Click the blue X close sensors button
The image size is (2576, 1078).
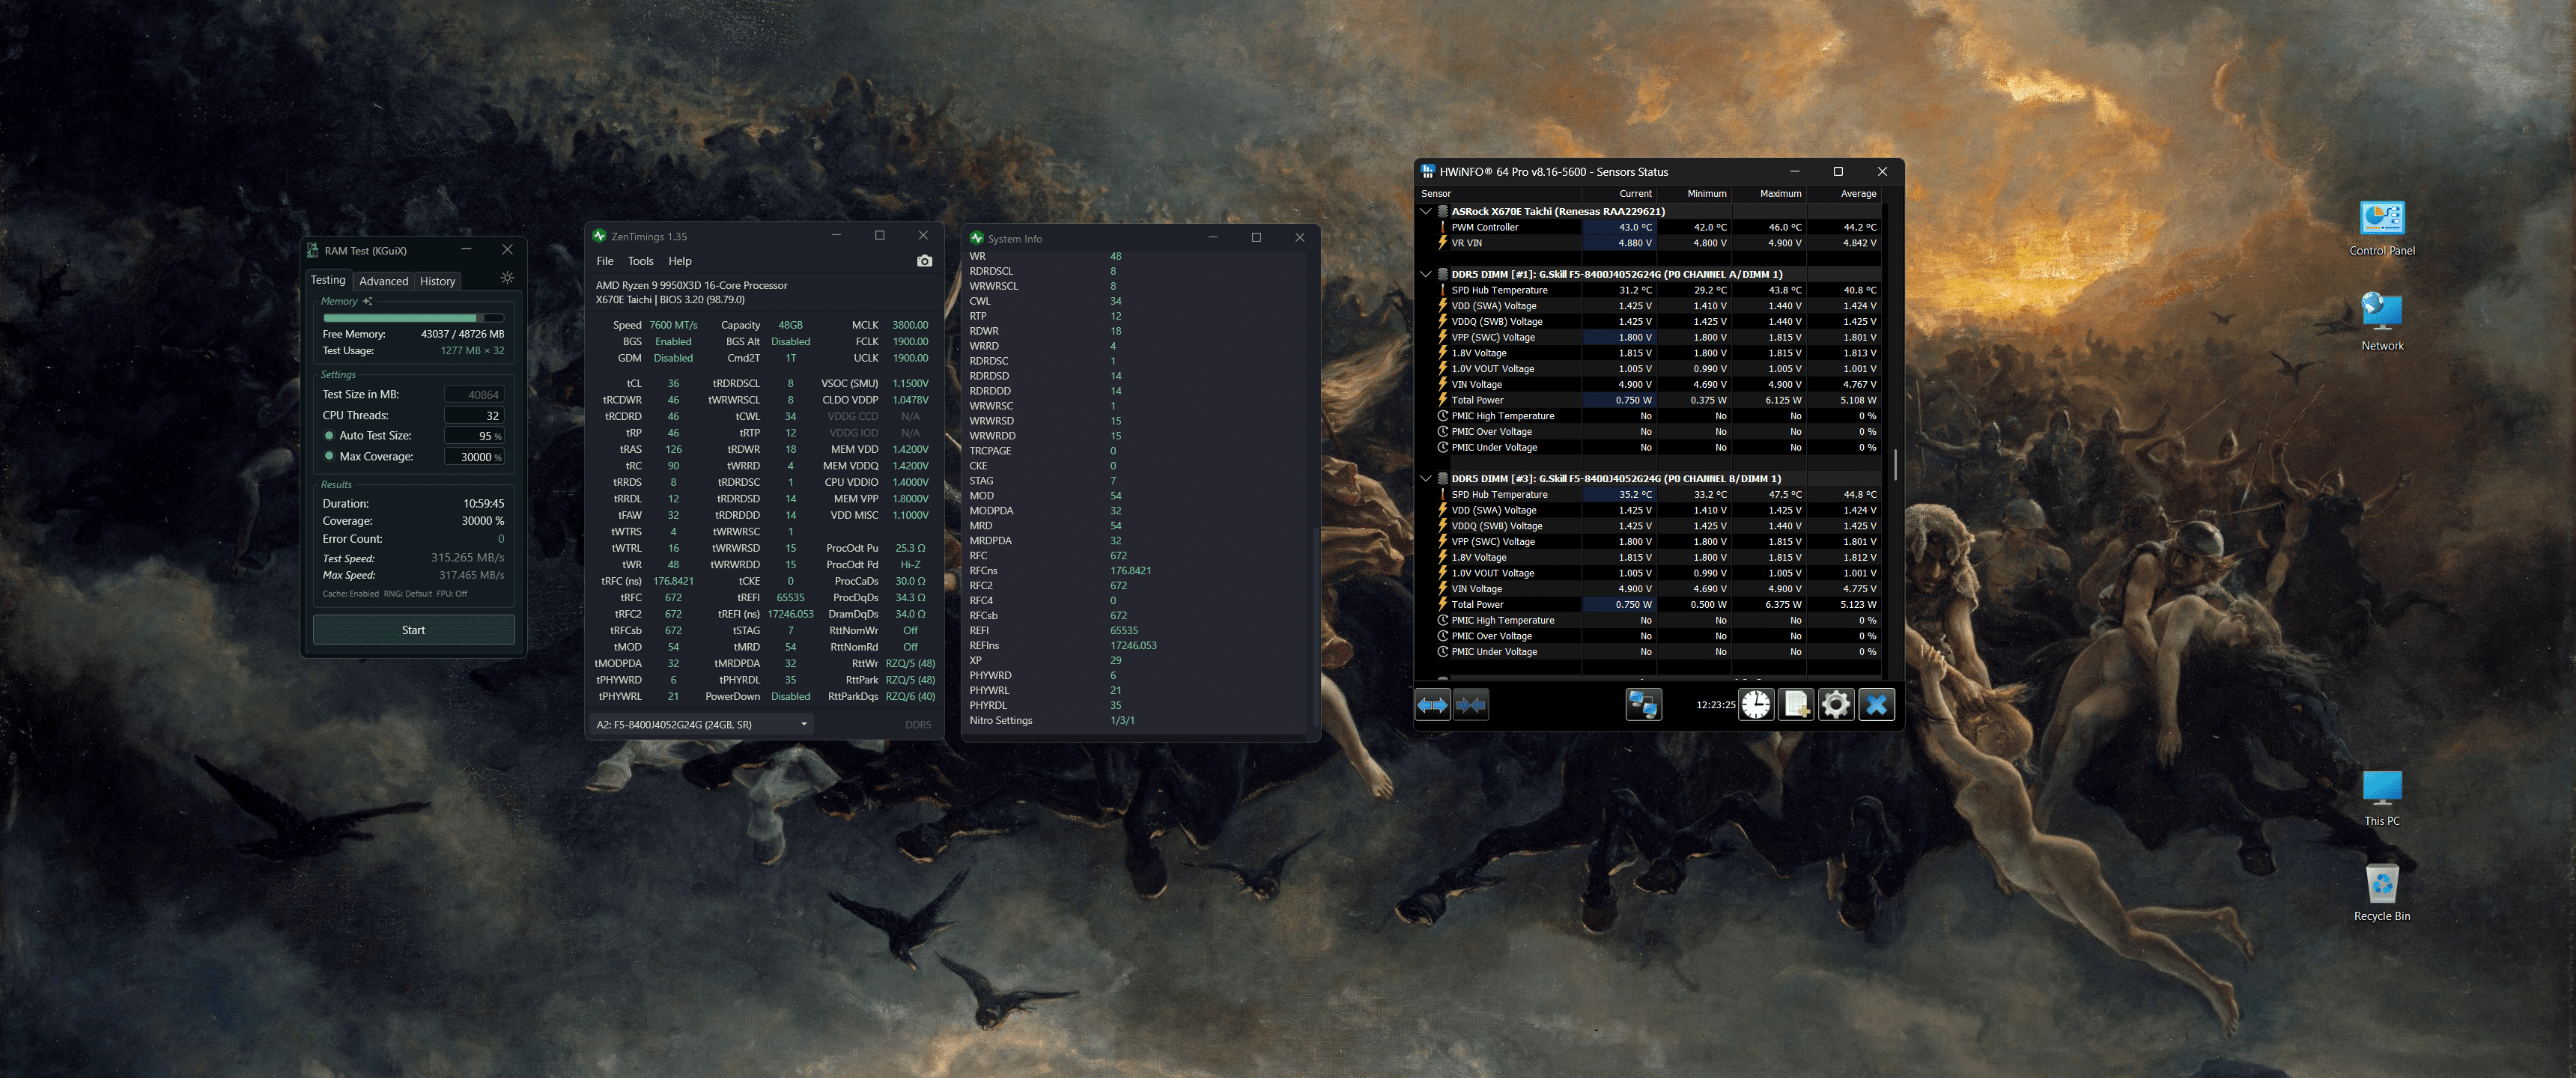click(x=1876, y=705)
